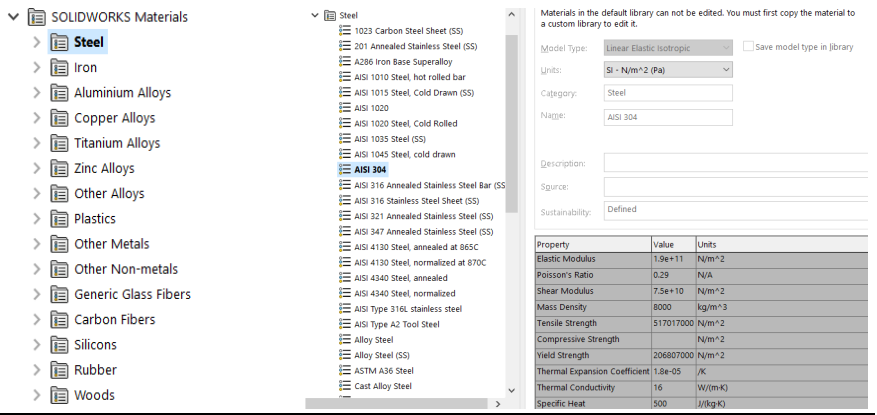
Task: Click the AISI 1020 material icon
Action: tap(346, 108)
